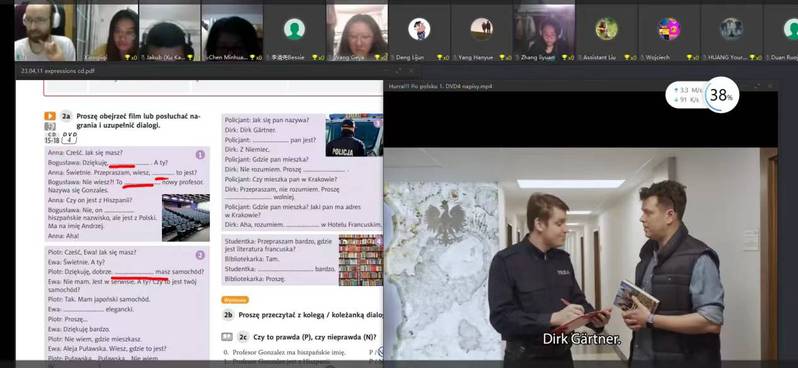798x368 pixels.
Task: Click Assistant Liu's round avatar
Action: coord(607,29)
